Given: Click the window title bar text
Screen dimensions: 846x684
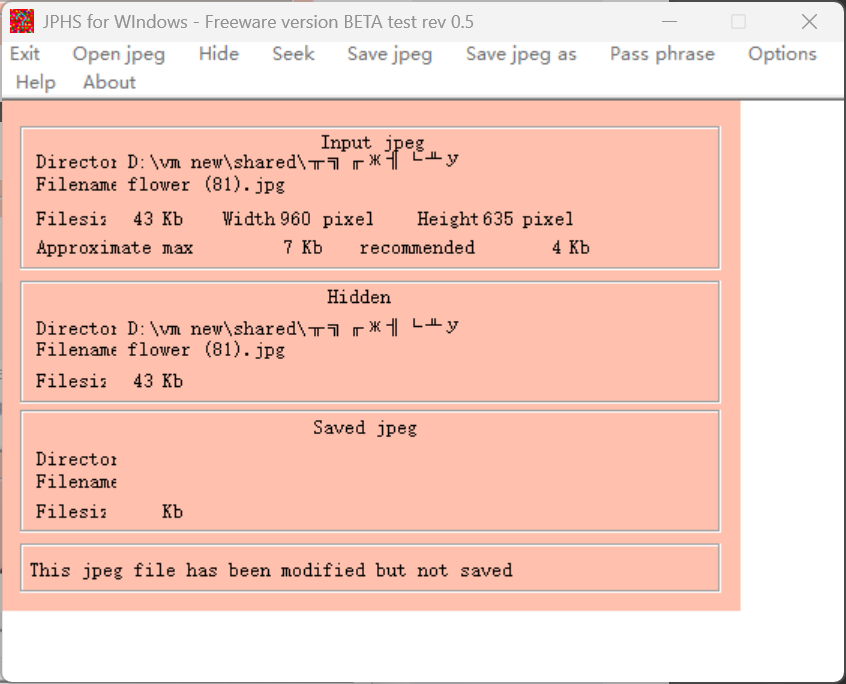Looking at the screenshot, I should point(258,21).
